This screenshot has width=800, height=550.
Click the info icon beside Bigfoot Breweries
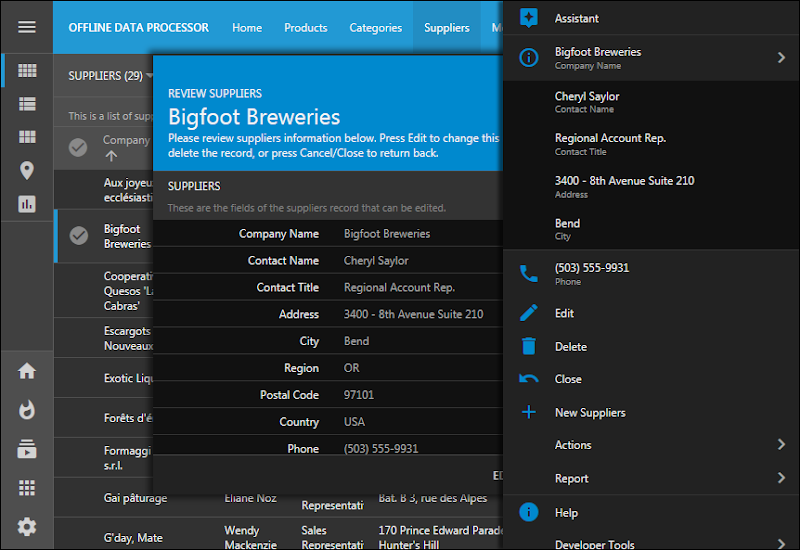[529, 58]
